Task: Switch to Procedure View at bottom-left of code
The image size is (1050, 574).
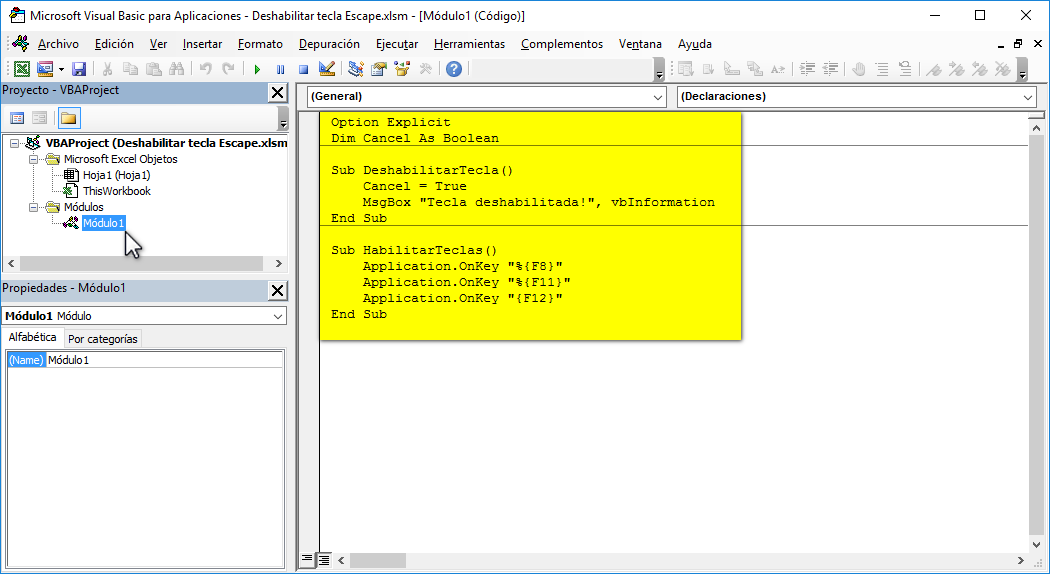Action: click(307, 559)
